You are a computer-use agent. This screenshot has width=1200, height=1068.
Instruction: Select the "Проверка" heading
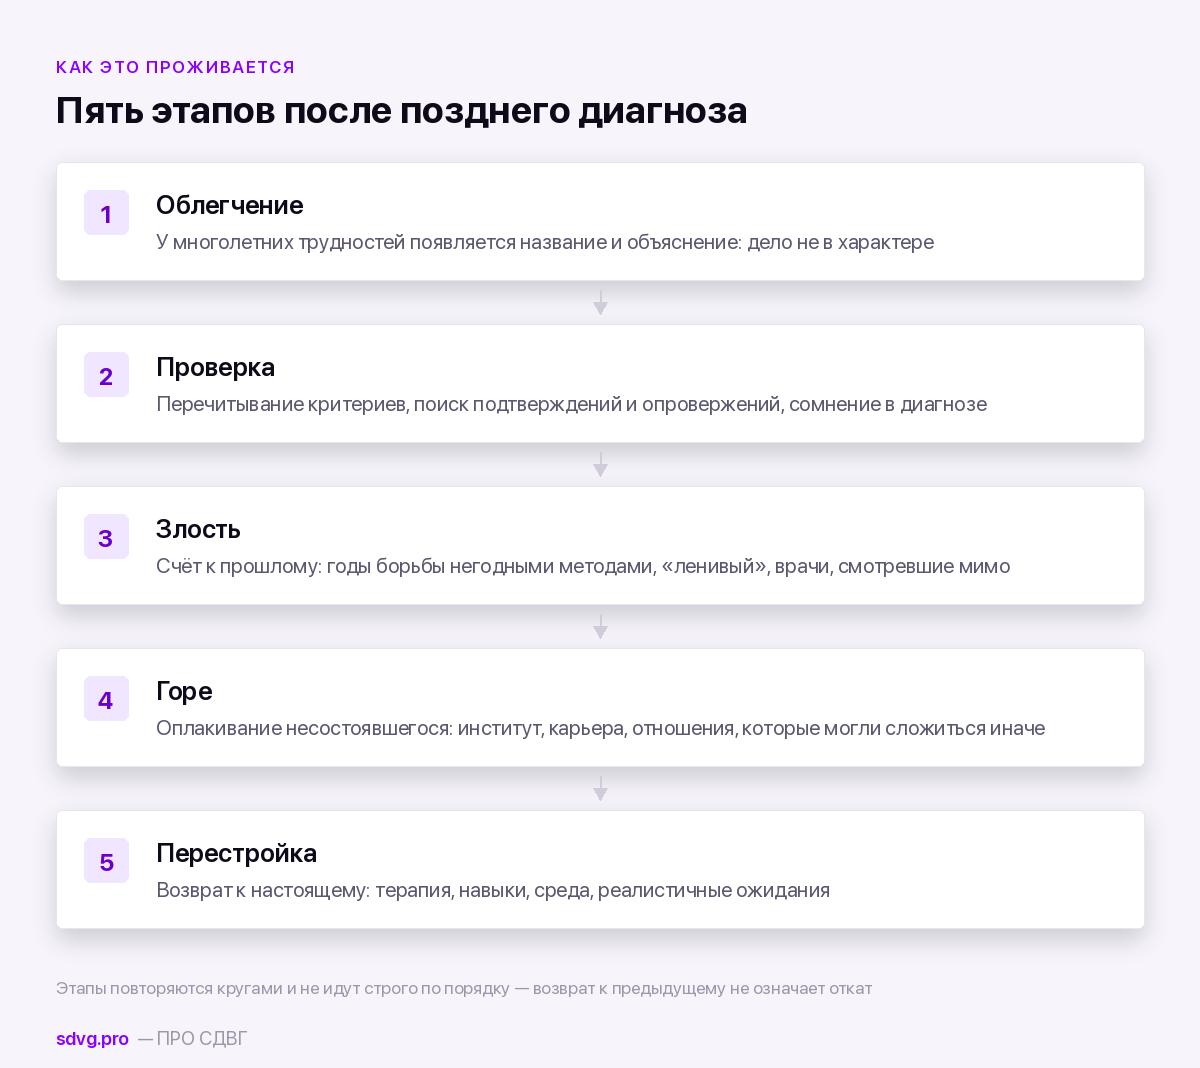(x=215, y=367)
